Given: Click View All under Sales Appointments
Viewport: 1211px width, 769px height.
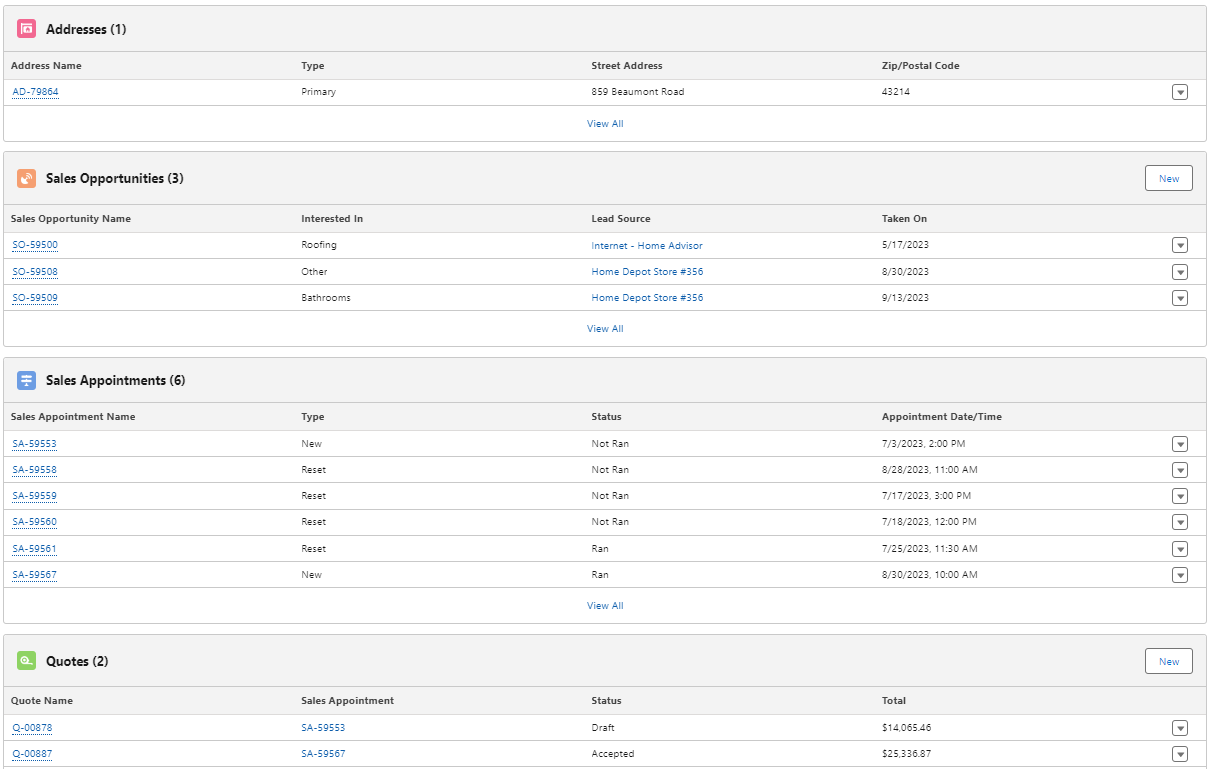Looking at the screenshot, I should click(x=605, y=606).
